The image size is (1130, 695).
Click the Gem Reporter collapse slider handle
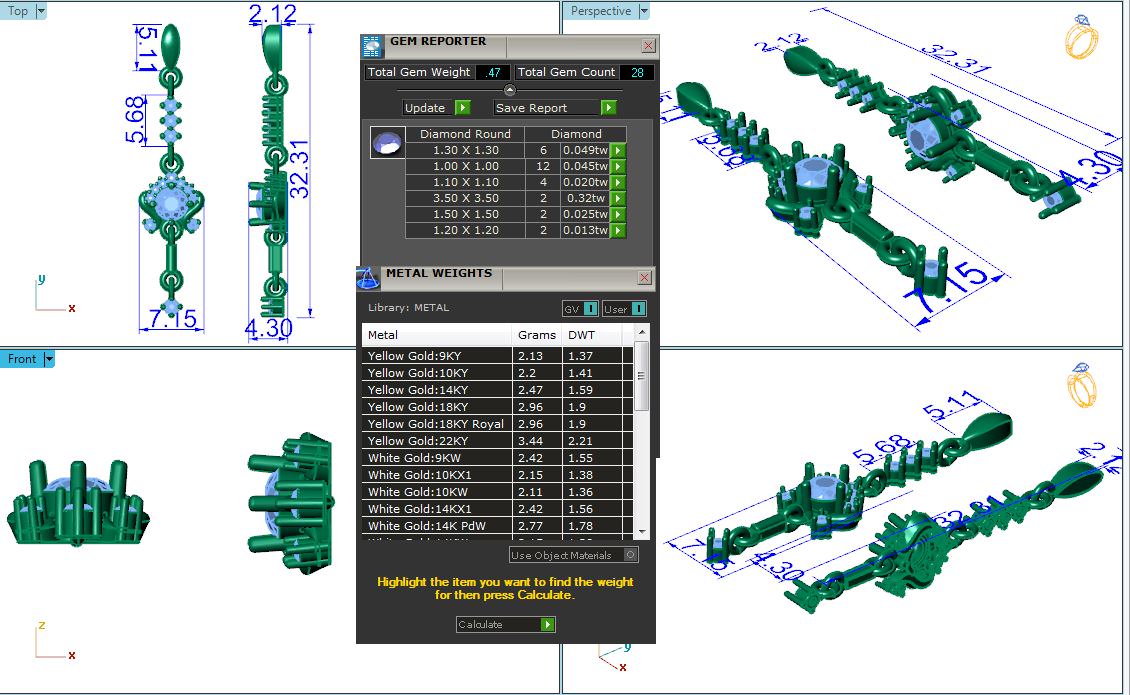point(509,90)
